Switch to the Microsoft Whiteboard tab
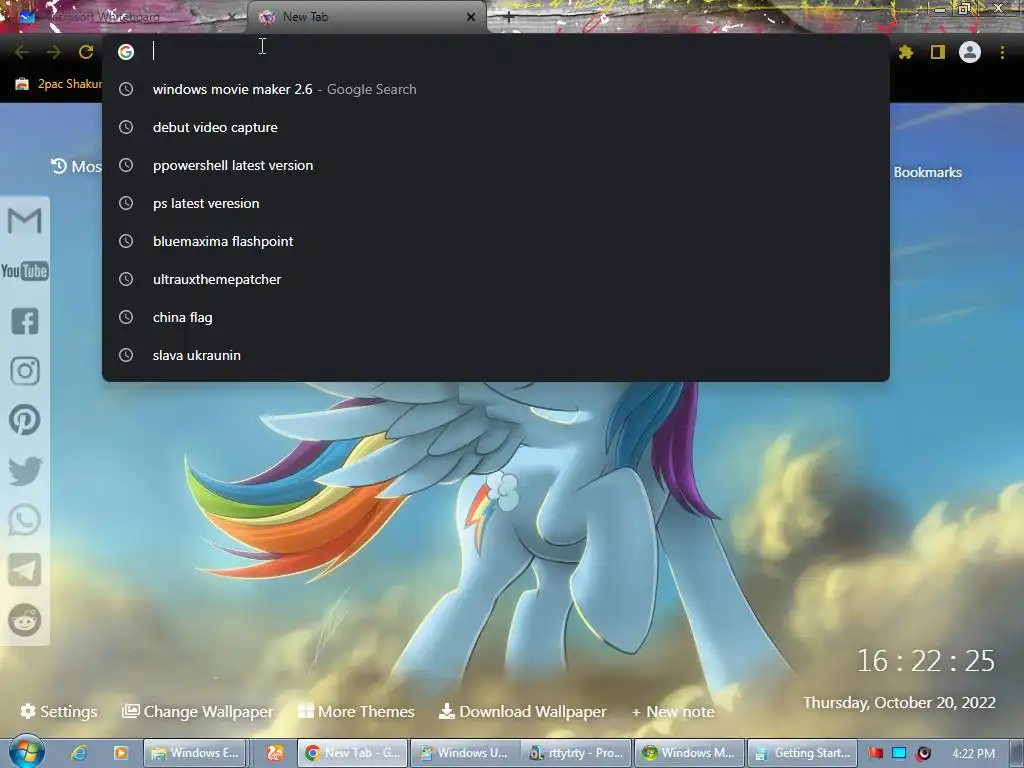The height and width of the screenshot is (768, 1024). coord(124,17)
